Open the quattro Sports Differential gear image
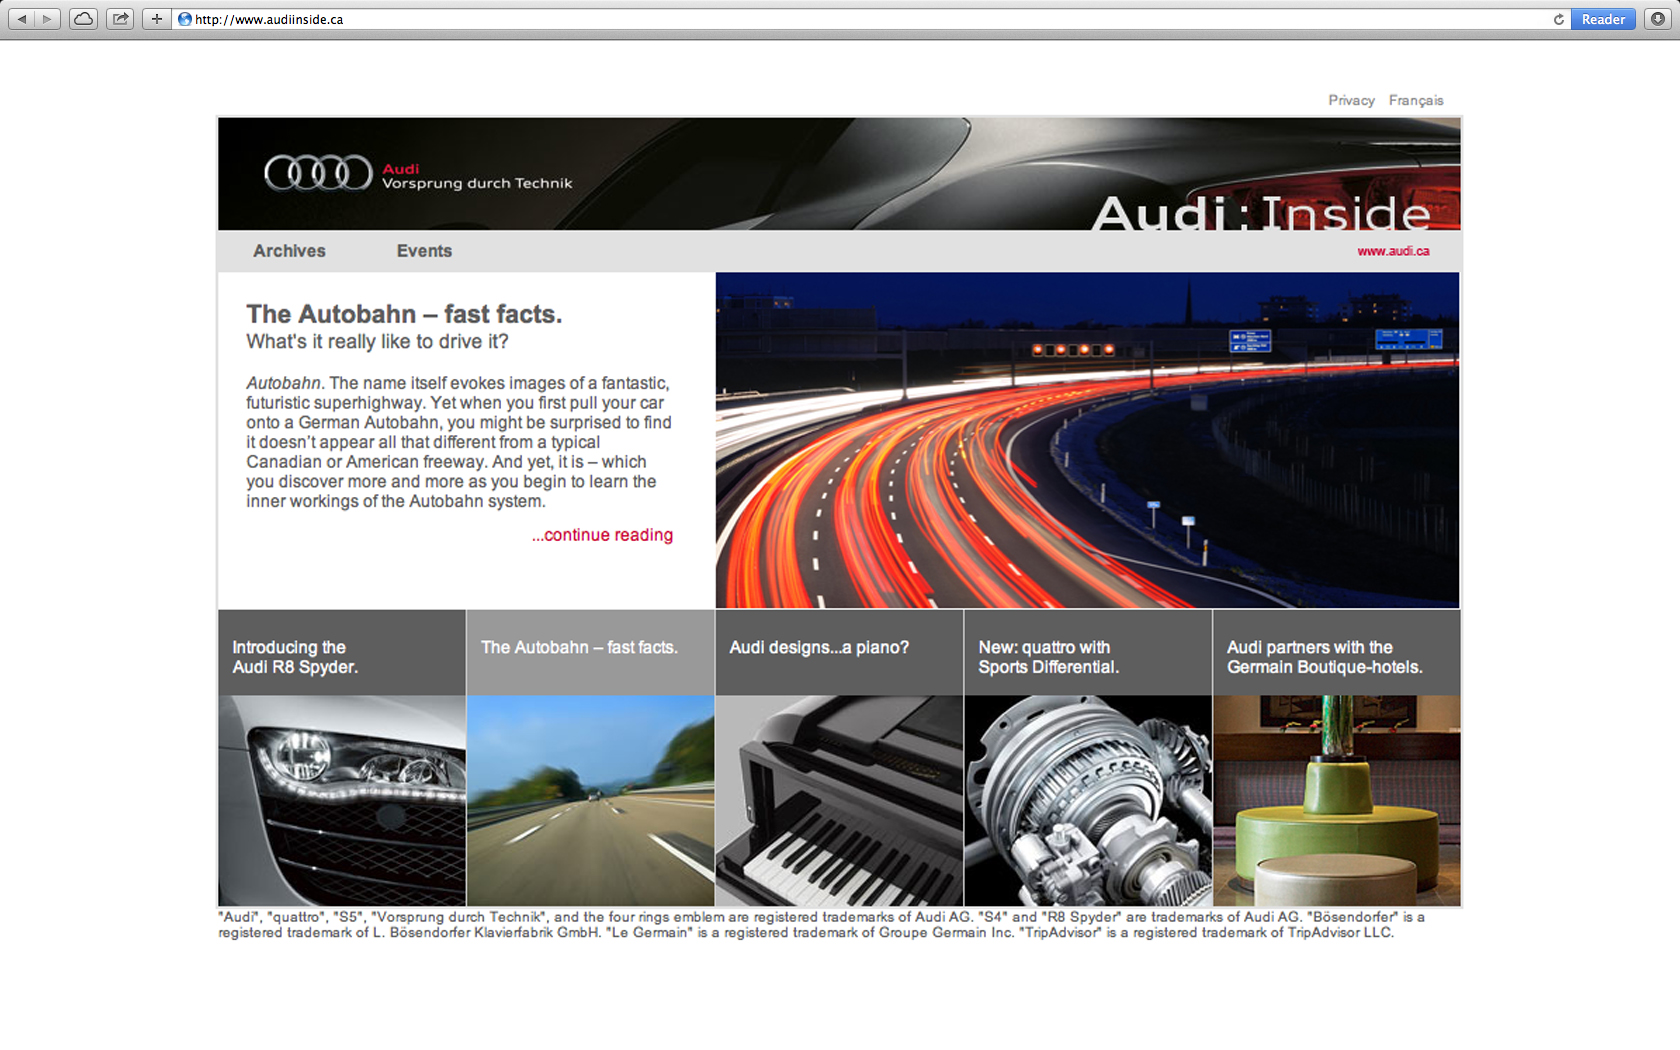 pyautogui.click(x=1087, y=800)
